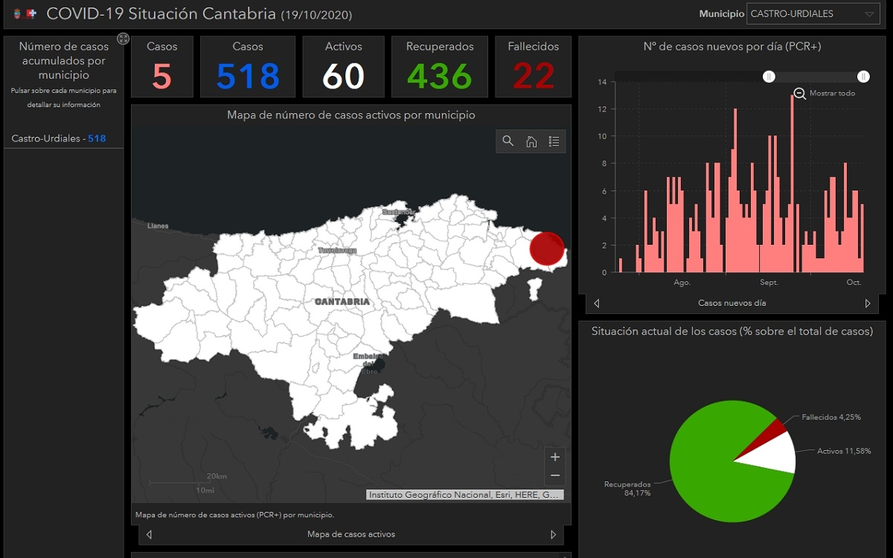Zoom out on the map
893x558 pixels.
click(555, 475)
